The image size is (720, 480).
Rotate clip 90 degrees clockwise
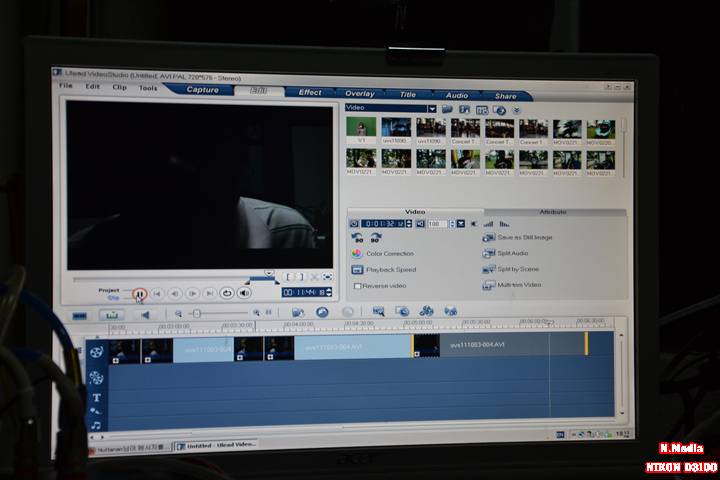pyautogui.click(x=375, y=237)
